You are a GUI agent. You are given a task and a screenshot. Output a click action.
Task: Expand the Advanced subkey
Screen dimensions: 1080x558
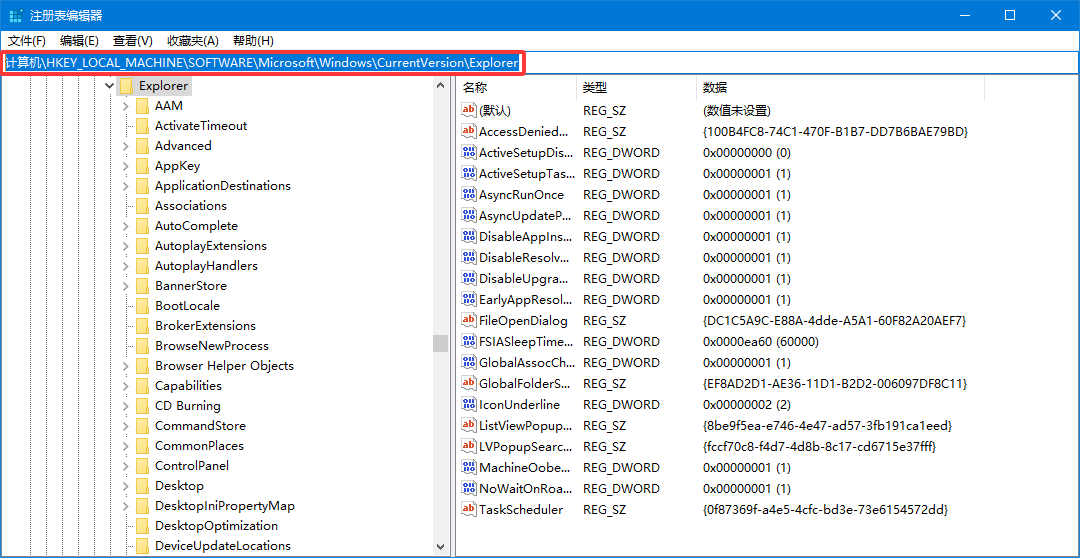tap(125, 146)
